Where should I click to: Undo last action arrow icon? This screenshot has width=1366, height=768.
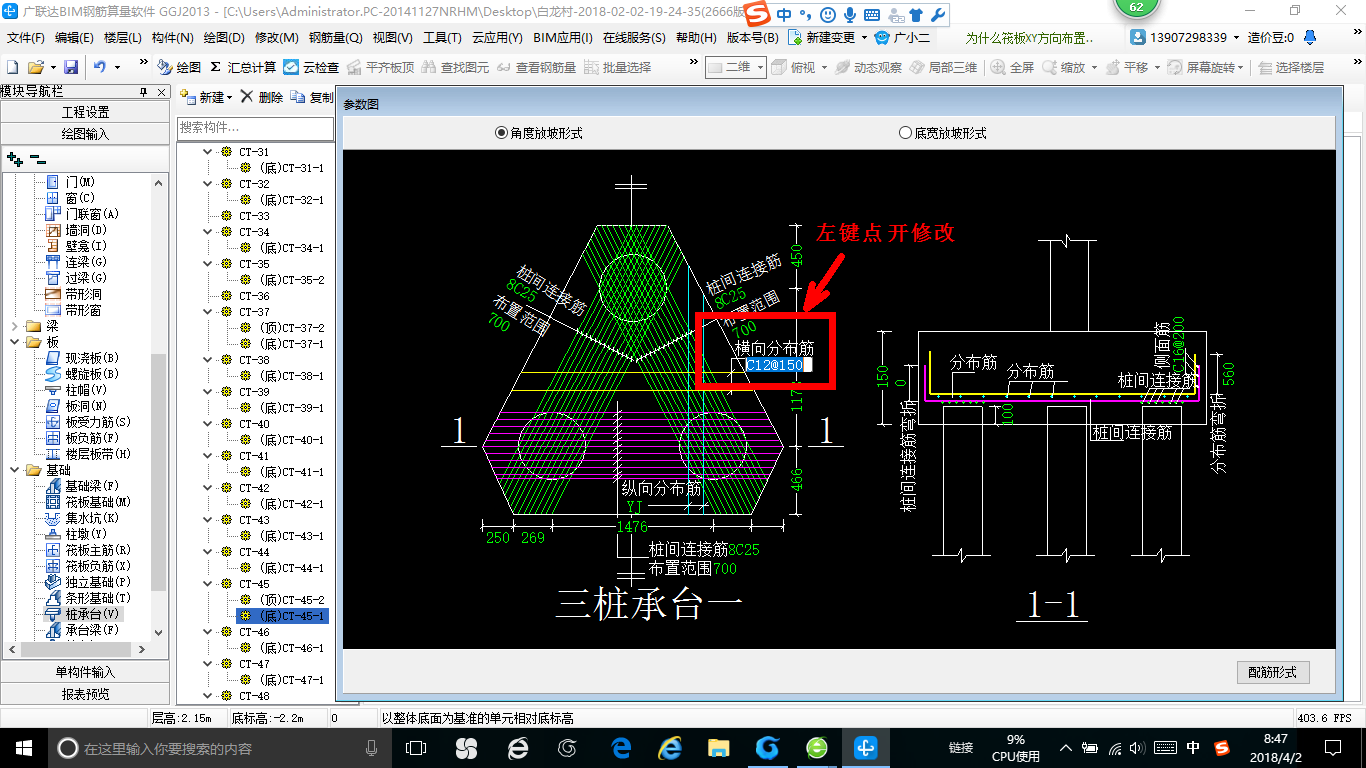tap(100, 68)
